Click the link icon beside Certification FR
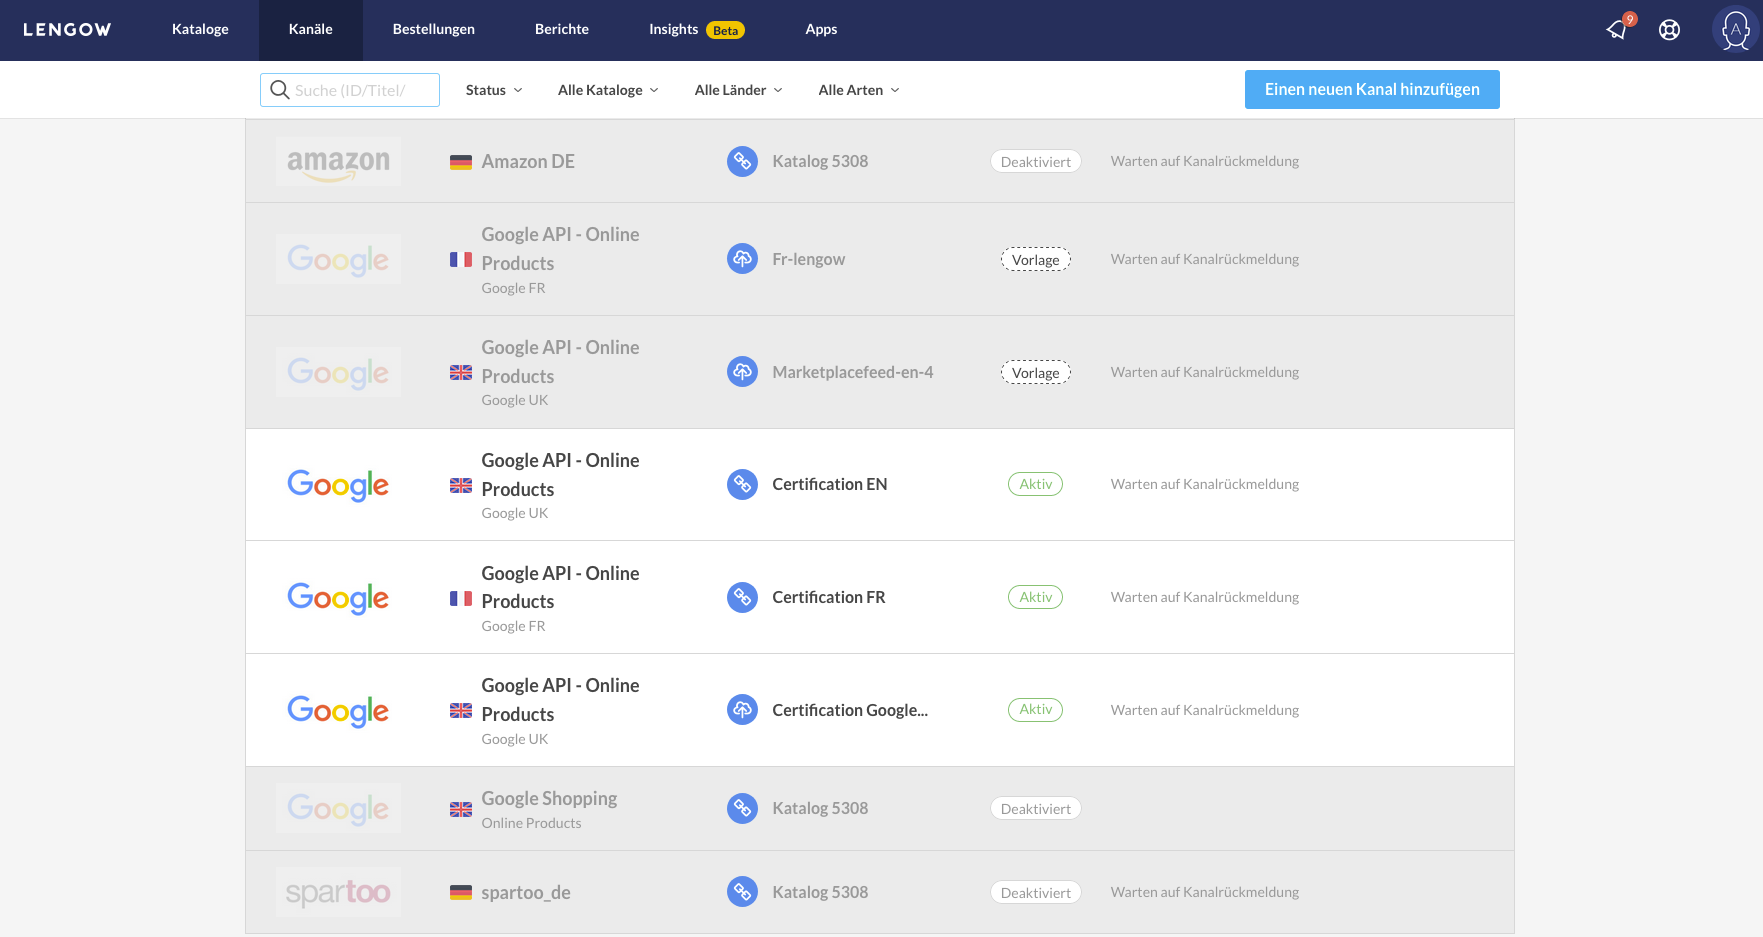 [742, 597]
